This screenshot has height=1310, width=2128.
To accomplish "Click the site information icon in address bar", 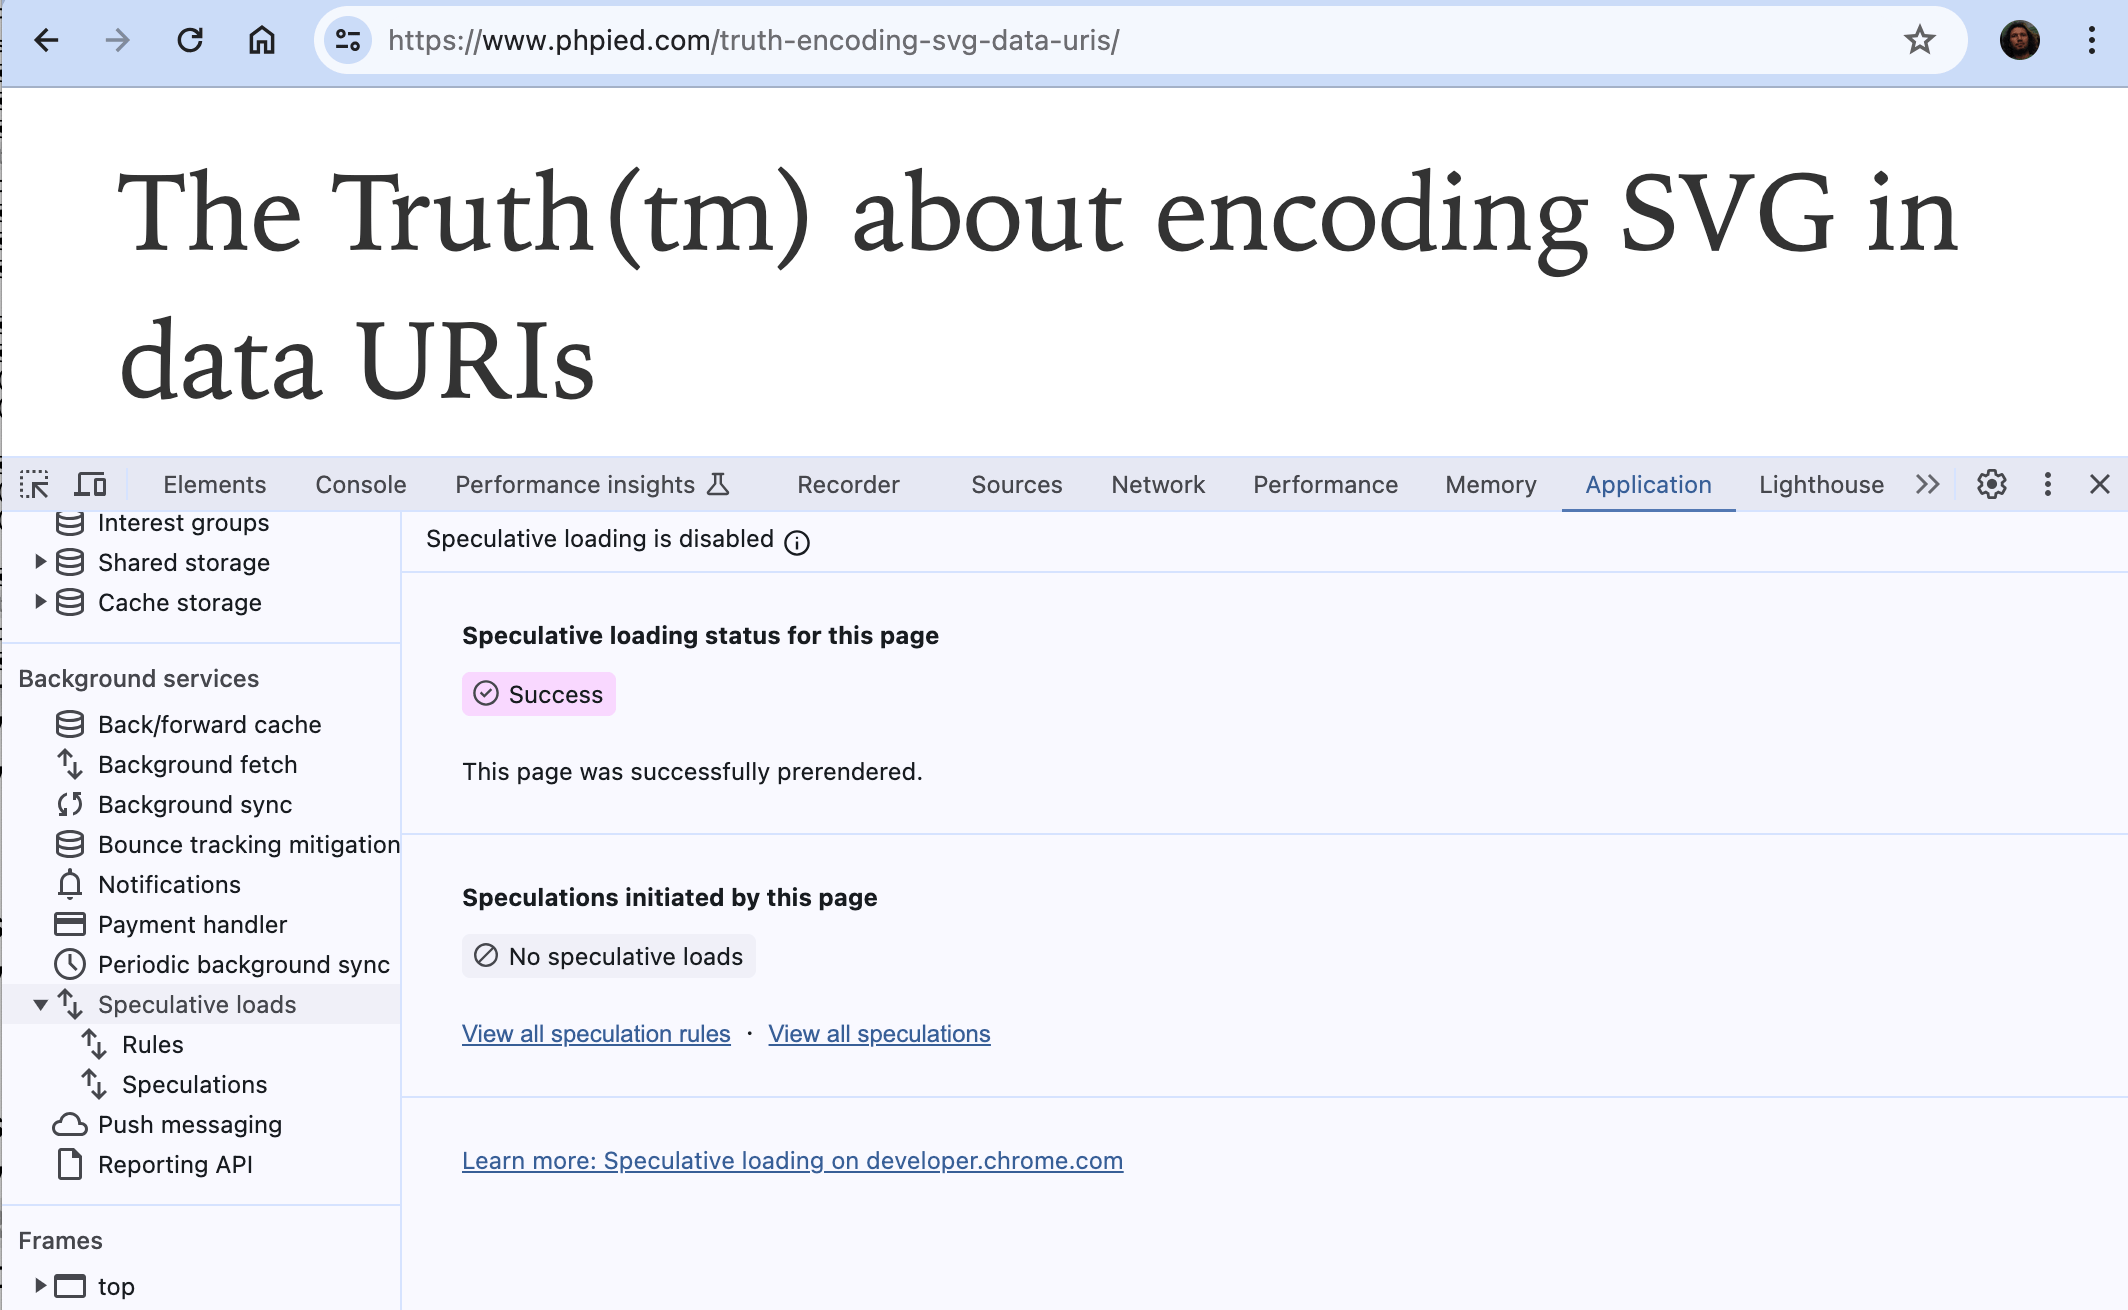I will (x=348, y=41).
